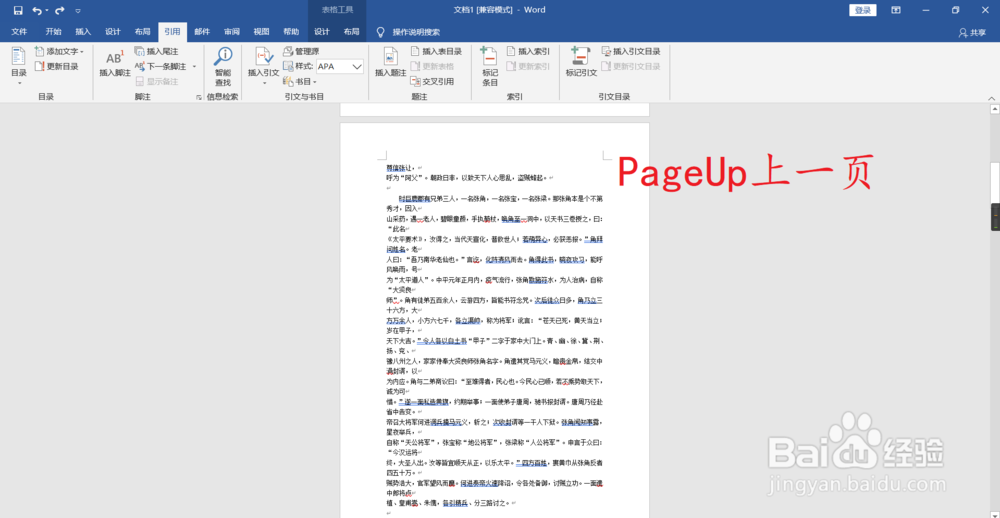Open Table Tools Design (设计) tab
The width and height of the screenshot is (1000, 518).
pos(321,32)
